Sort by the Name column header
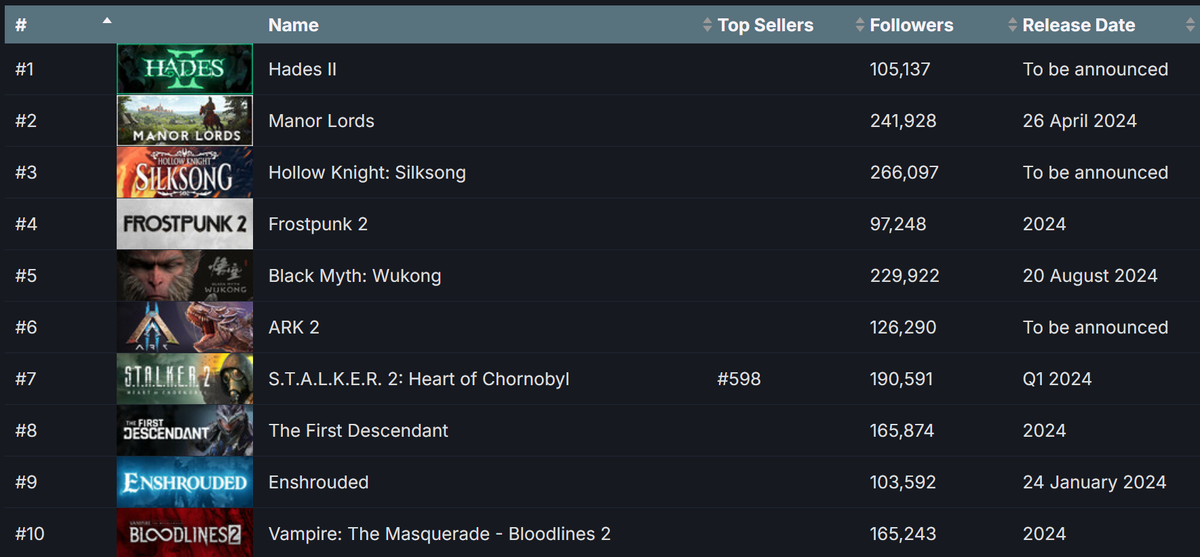 click(293, 25)
